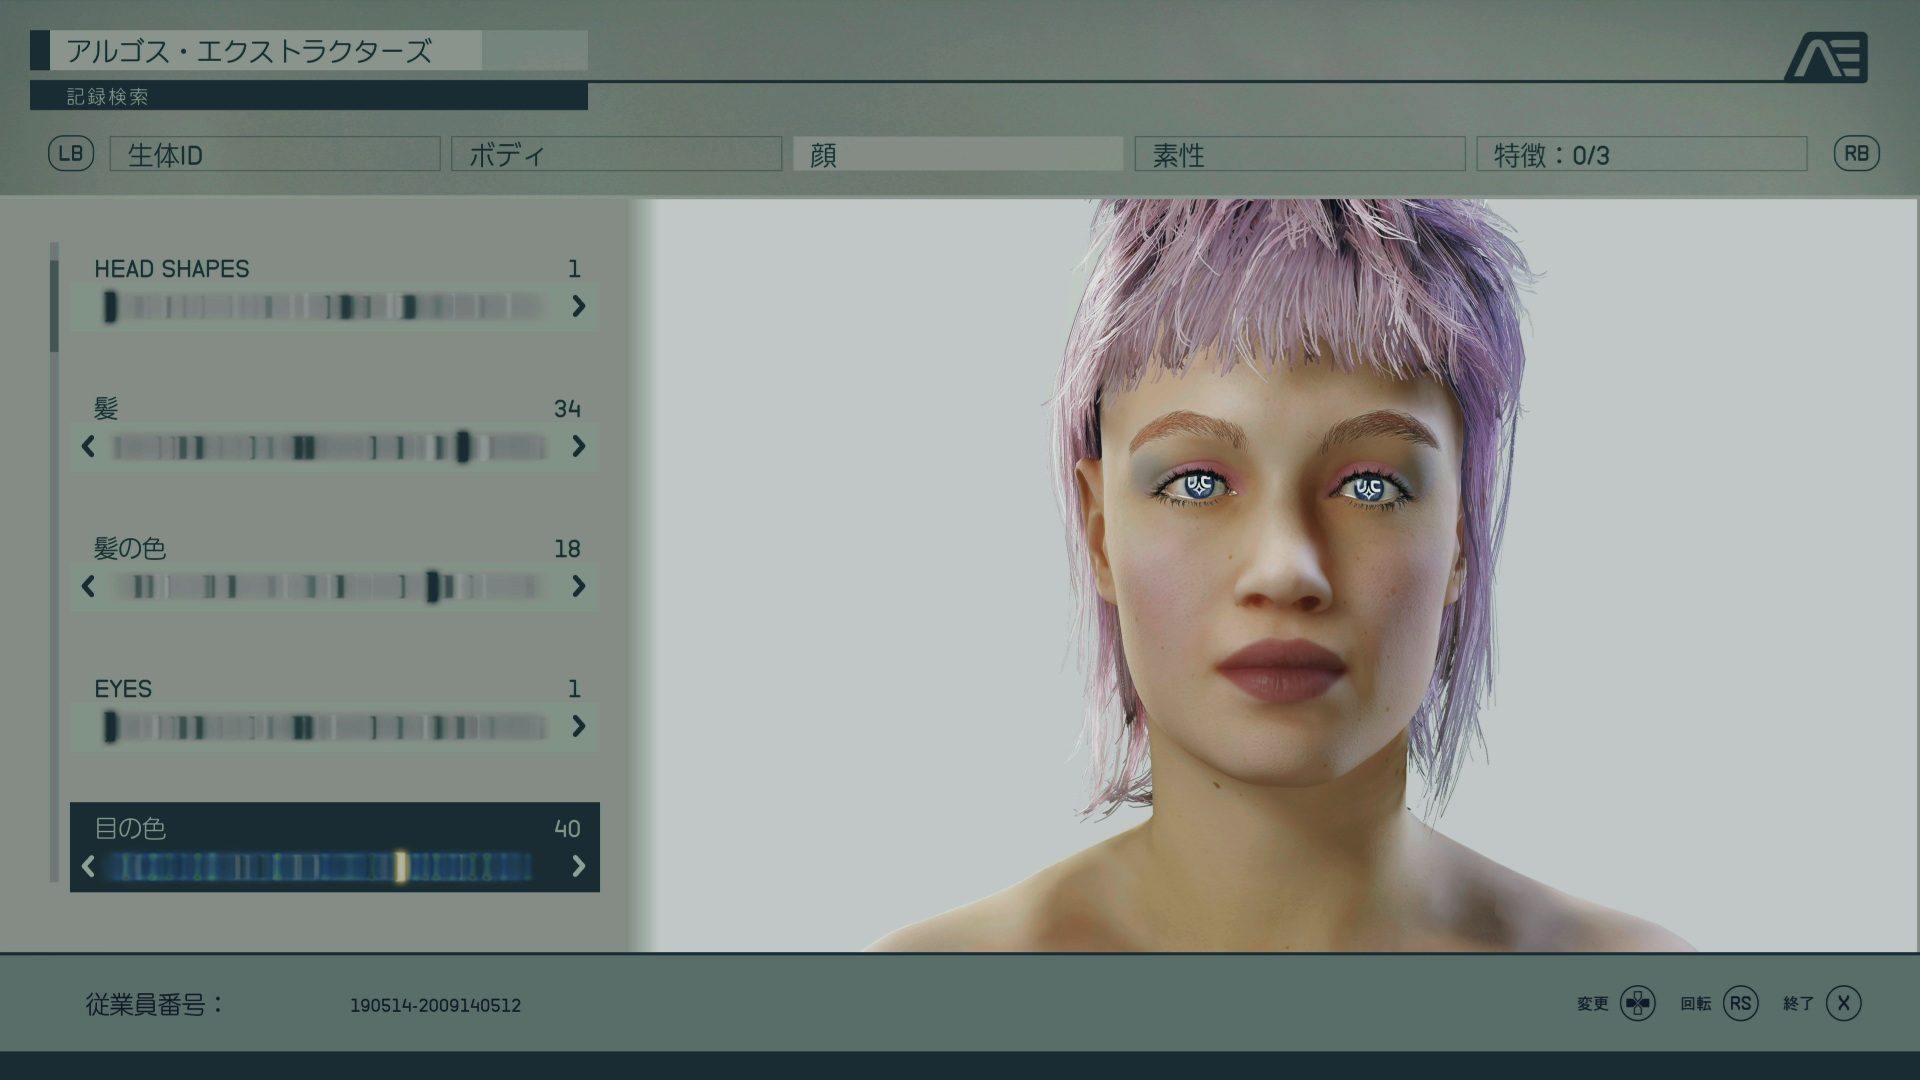
Task: Previous eye color (目の色) arrow
Action: pos(88,866)
